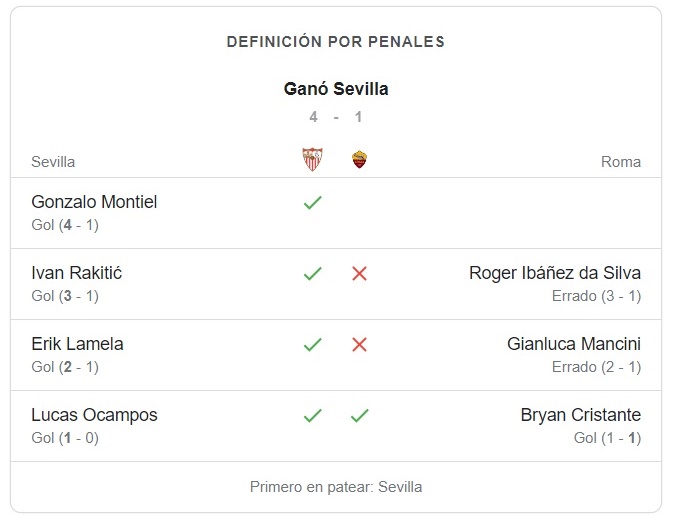Image resolution: width=678 pixels, height=522 pixels.
Task: Click the Sevilla team label at left
Action: click(x=53, y=162)
